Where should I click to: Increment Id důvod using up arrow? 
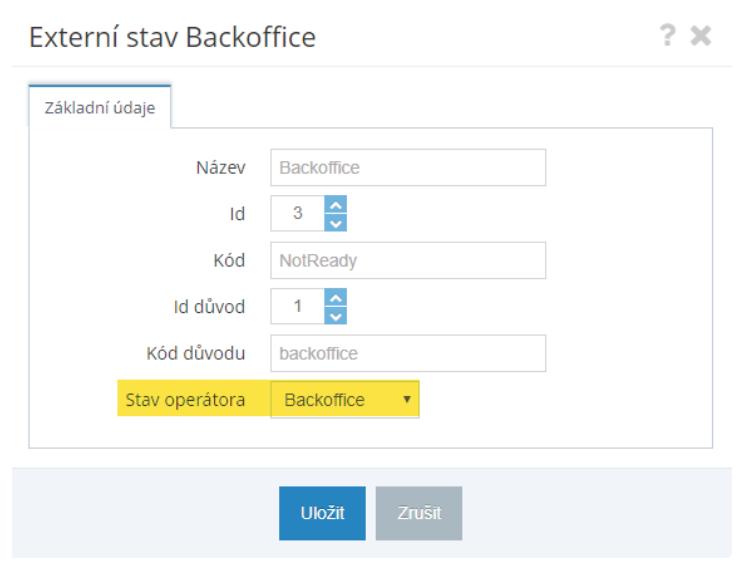click(336, 298)
